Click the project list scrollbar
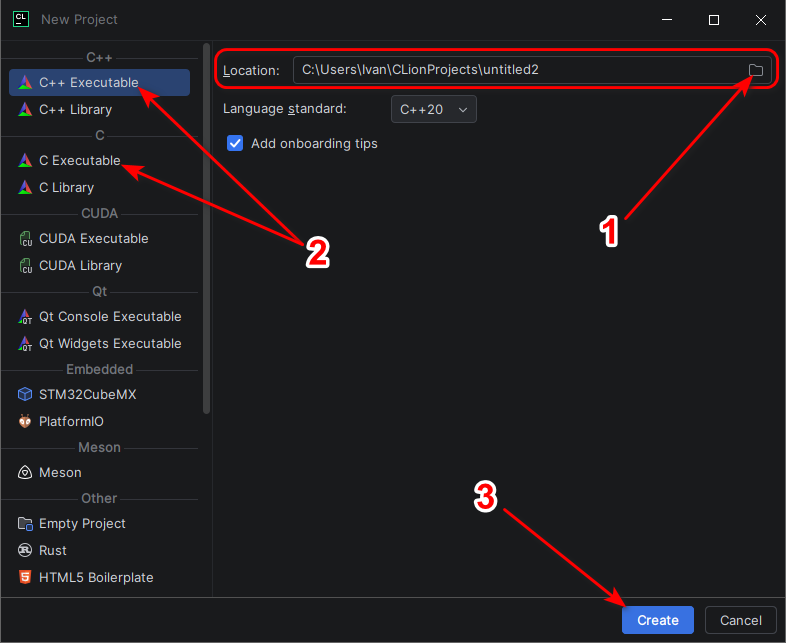 click(x=206, y=229)
